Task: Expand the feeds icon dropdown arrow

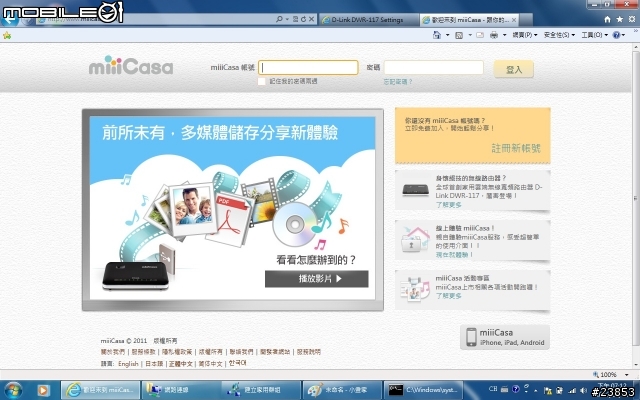Action: click(470, 35)
